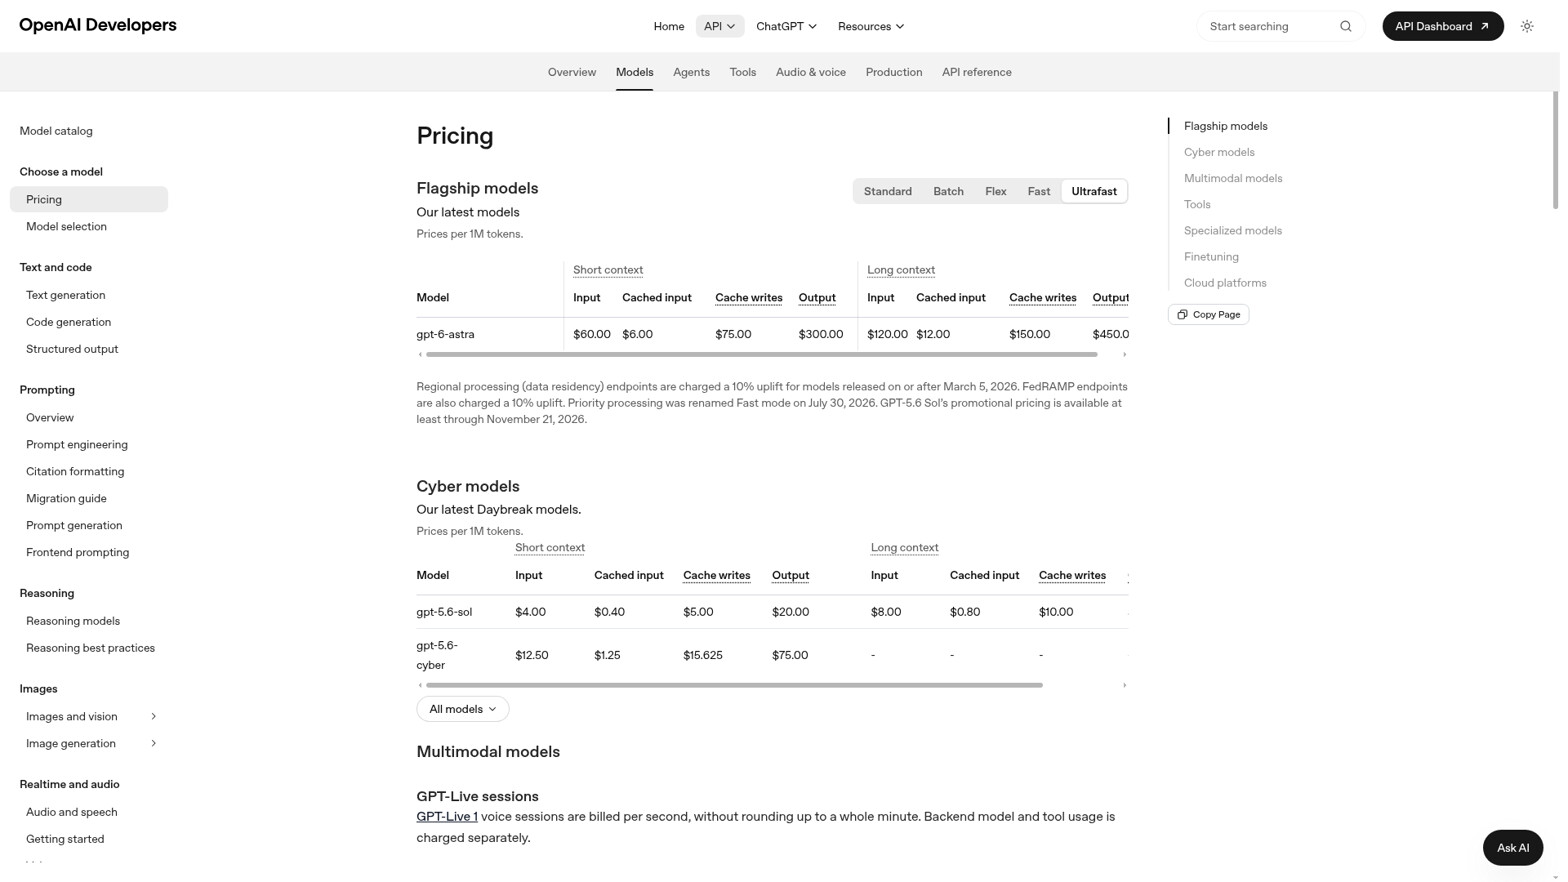
Task: Select the Fast pricing tier
Action: click(1038, 192)
